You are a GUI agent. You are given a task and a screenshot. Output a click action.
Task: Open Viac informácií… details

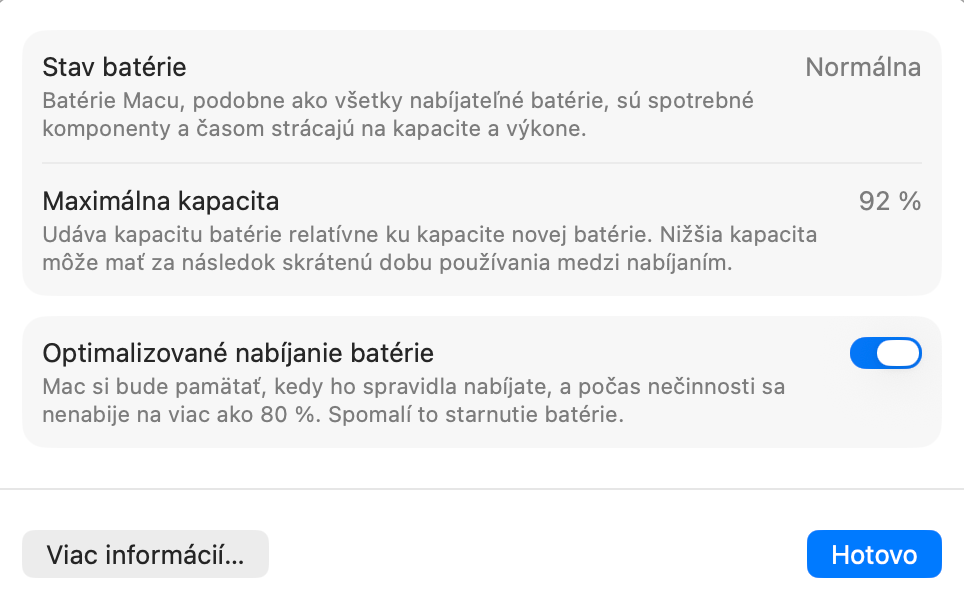(x=145, y=554)
